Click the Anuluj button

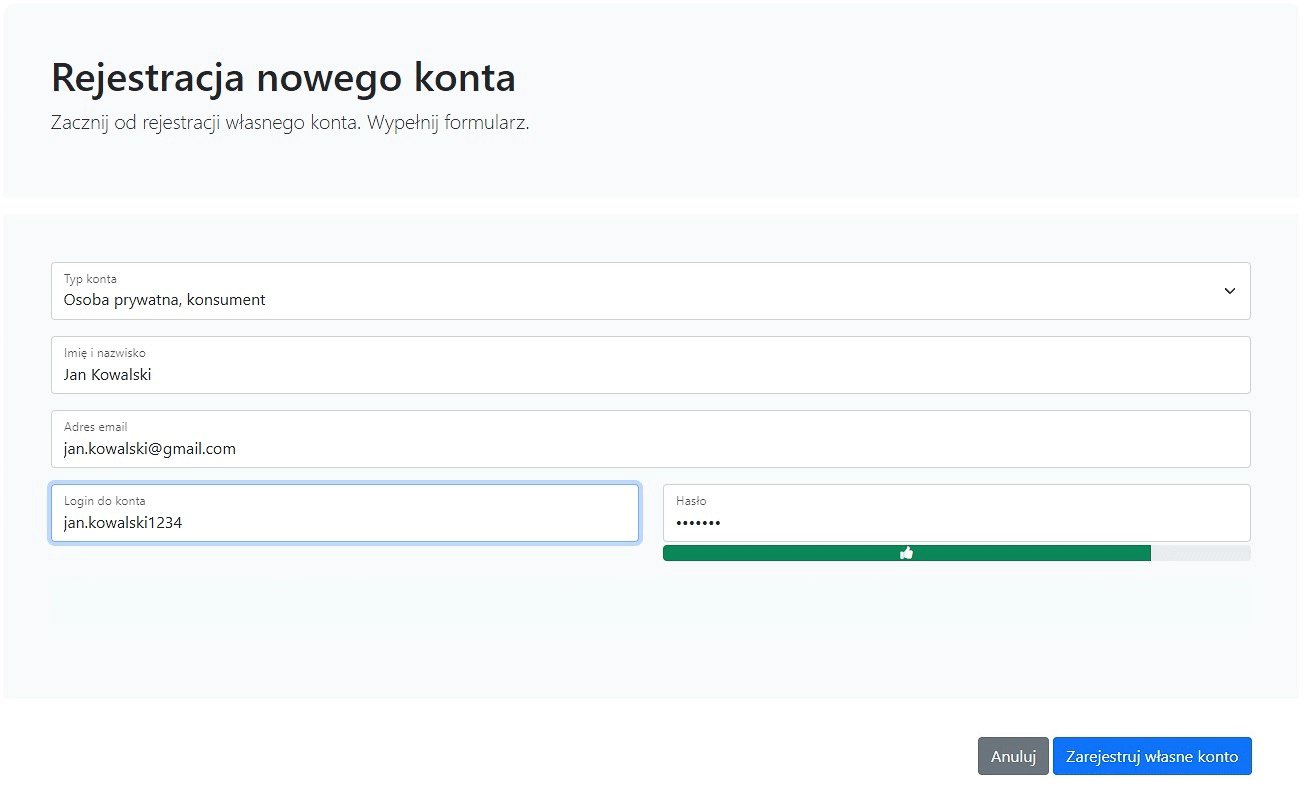coord(1013,756)
